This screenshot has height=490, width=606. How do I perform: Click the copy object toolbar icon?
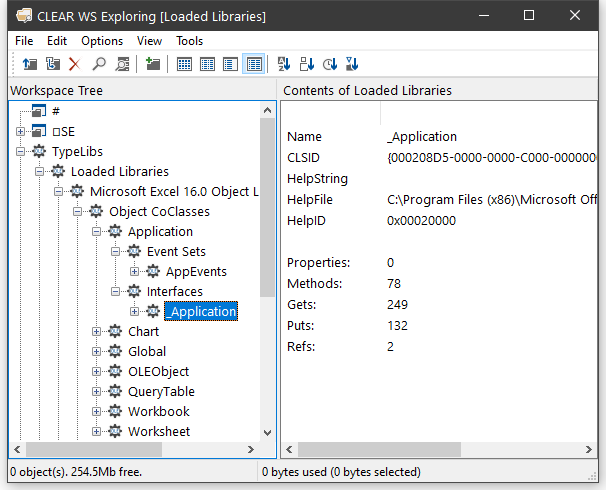pos(52,64)
